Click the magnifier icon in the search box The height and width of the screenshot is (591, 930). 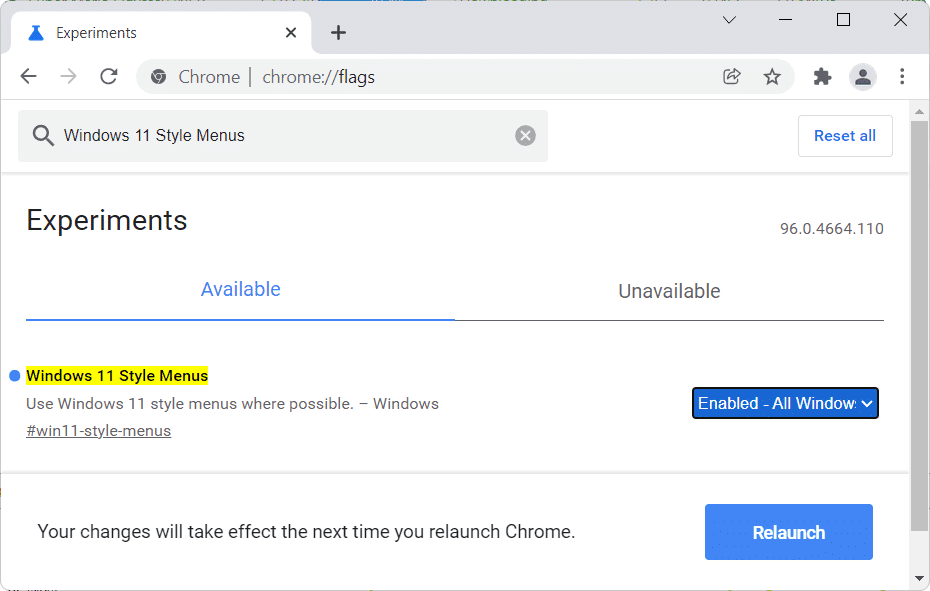43,136
